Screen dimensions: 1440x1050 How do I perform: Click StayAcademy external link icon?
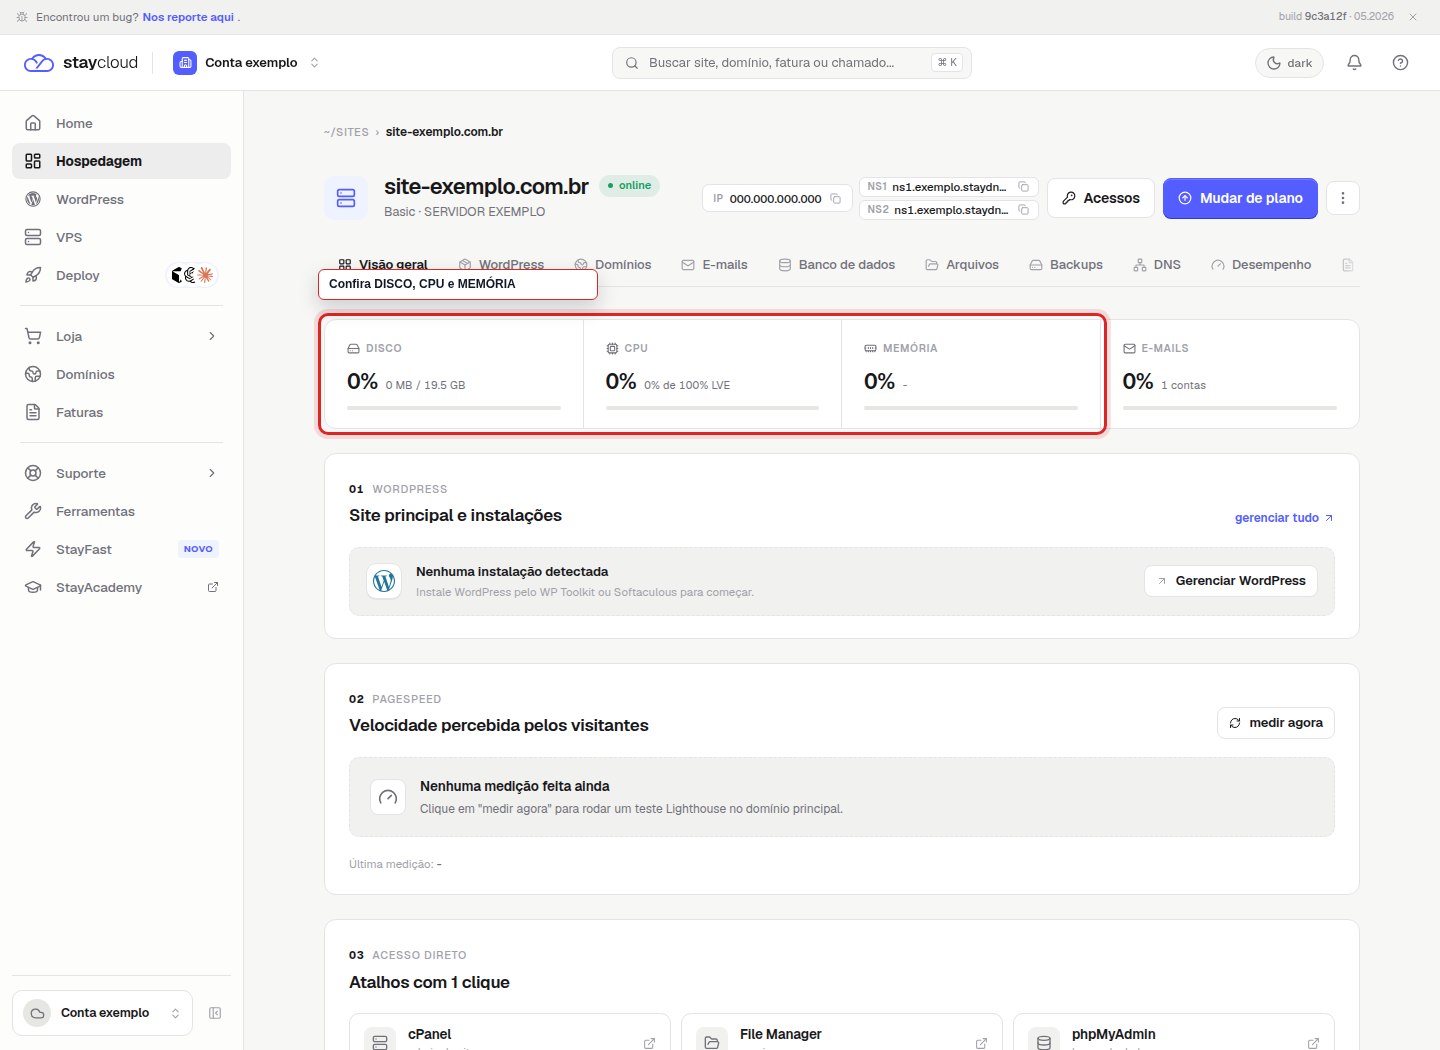(x=212, y=587)
